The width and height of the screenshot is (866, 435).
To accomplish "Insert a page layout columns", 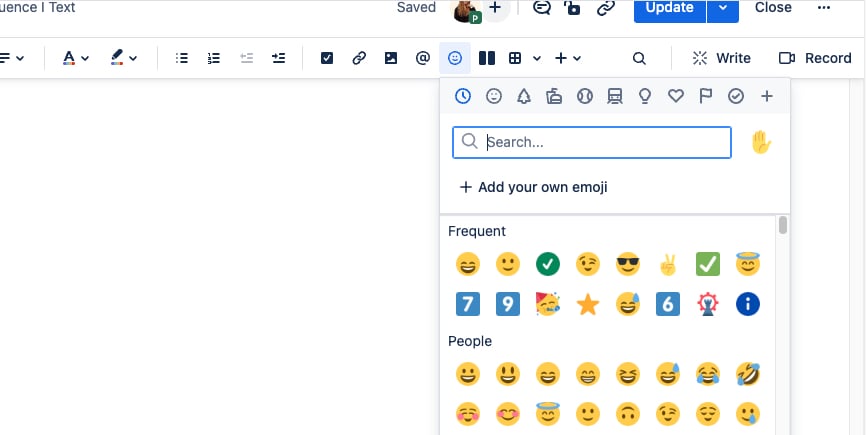I will tap(487, 58).
